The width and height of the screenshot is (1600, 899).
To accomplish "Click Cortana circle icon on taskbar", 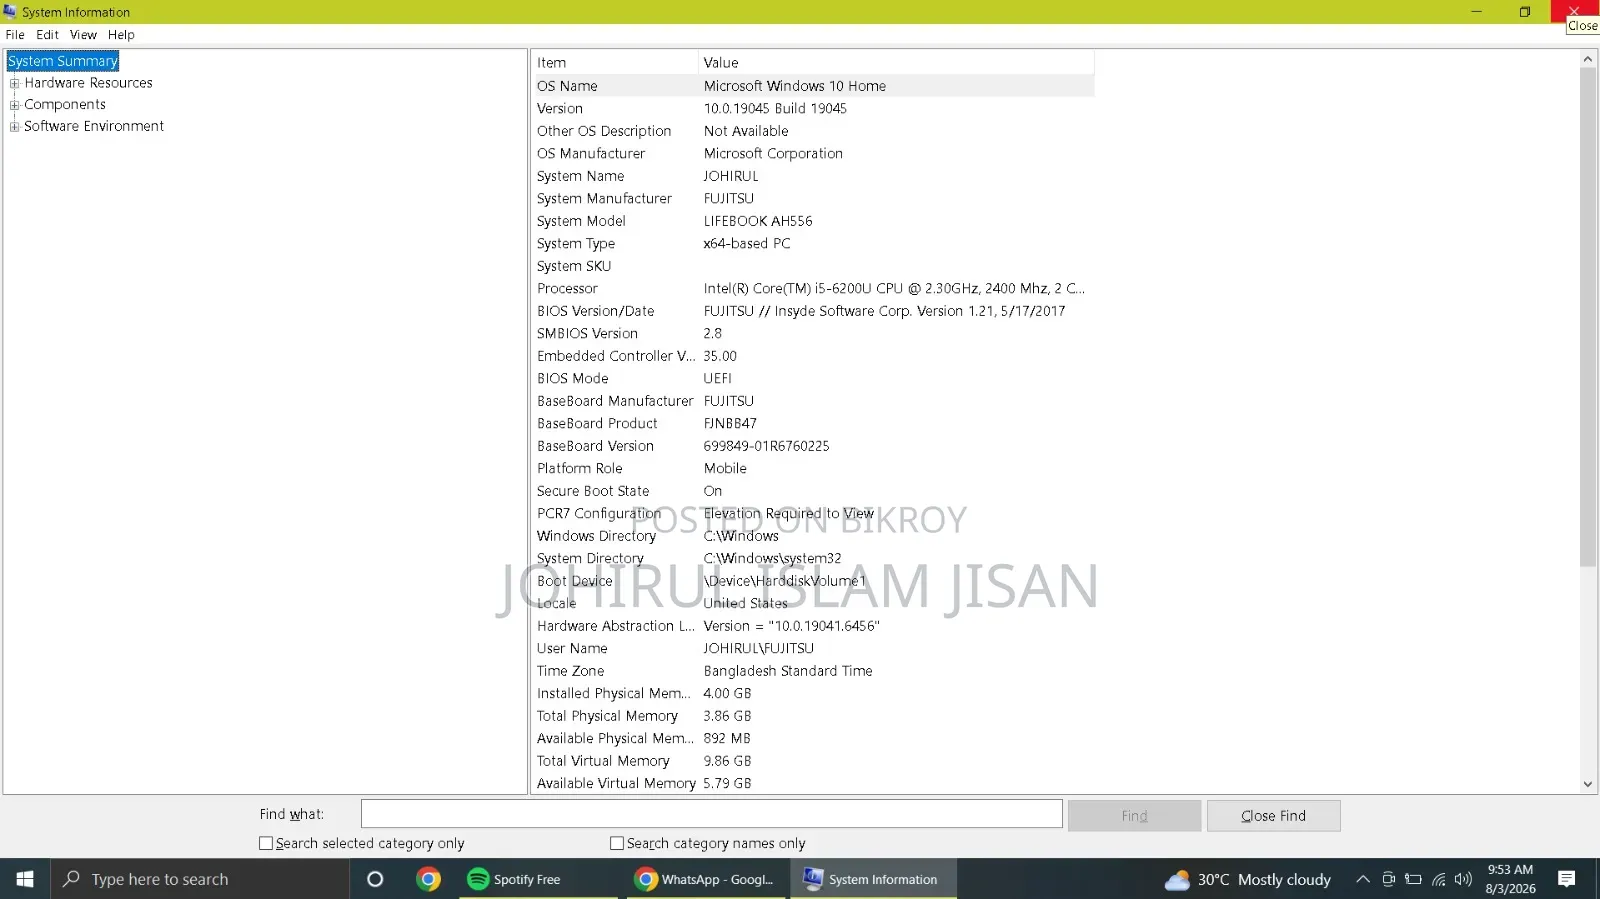I will (375, 879).
